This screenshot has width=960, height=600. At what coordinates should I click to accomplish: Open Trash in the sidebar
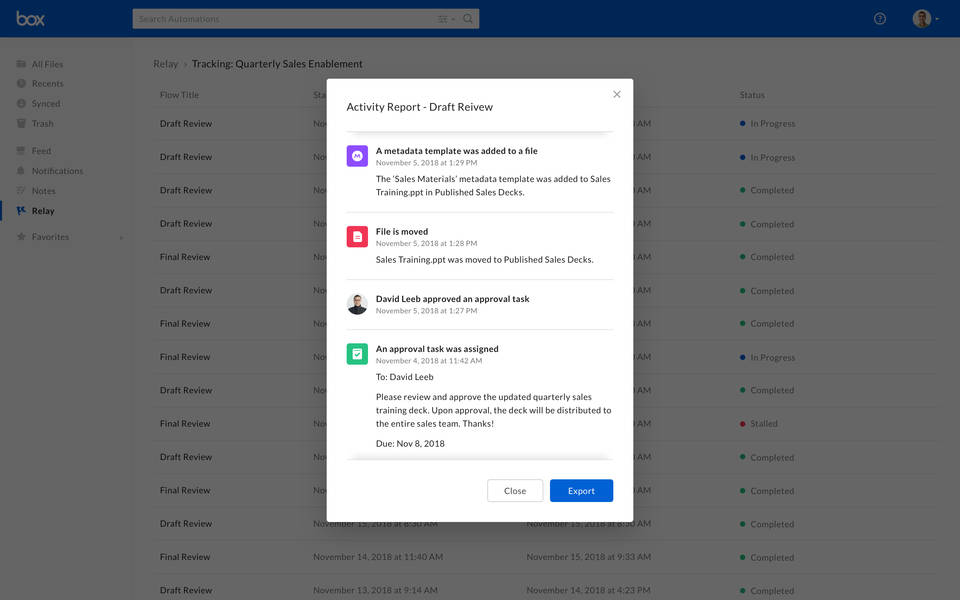click(x=42, y=124)
